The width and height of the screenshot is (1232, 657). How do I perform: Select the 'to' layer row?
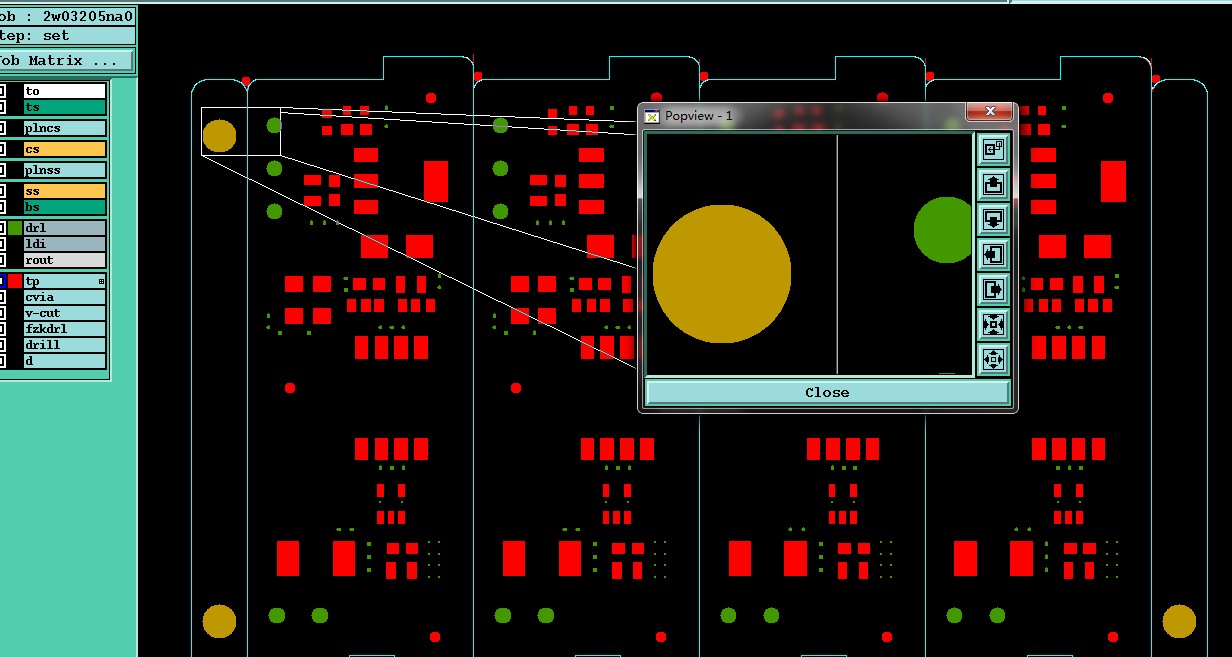[64, 91]
